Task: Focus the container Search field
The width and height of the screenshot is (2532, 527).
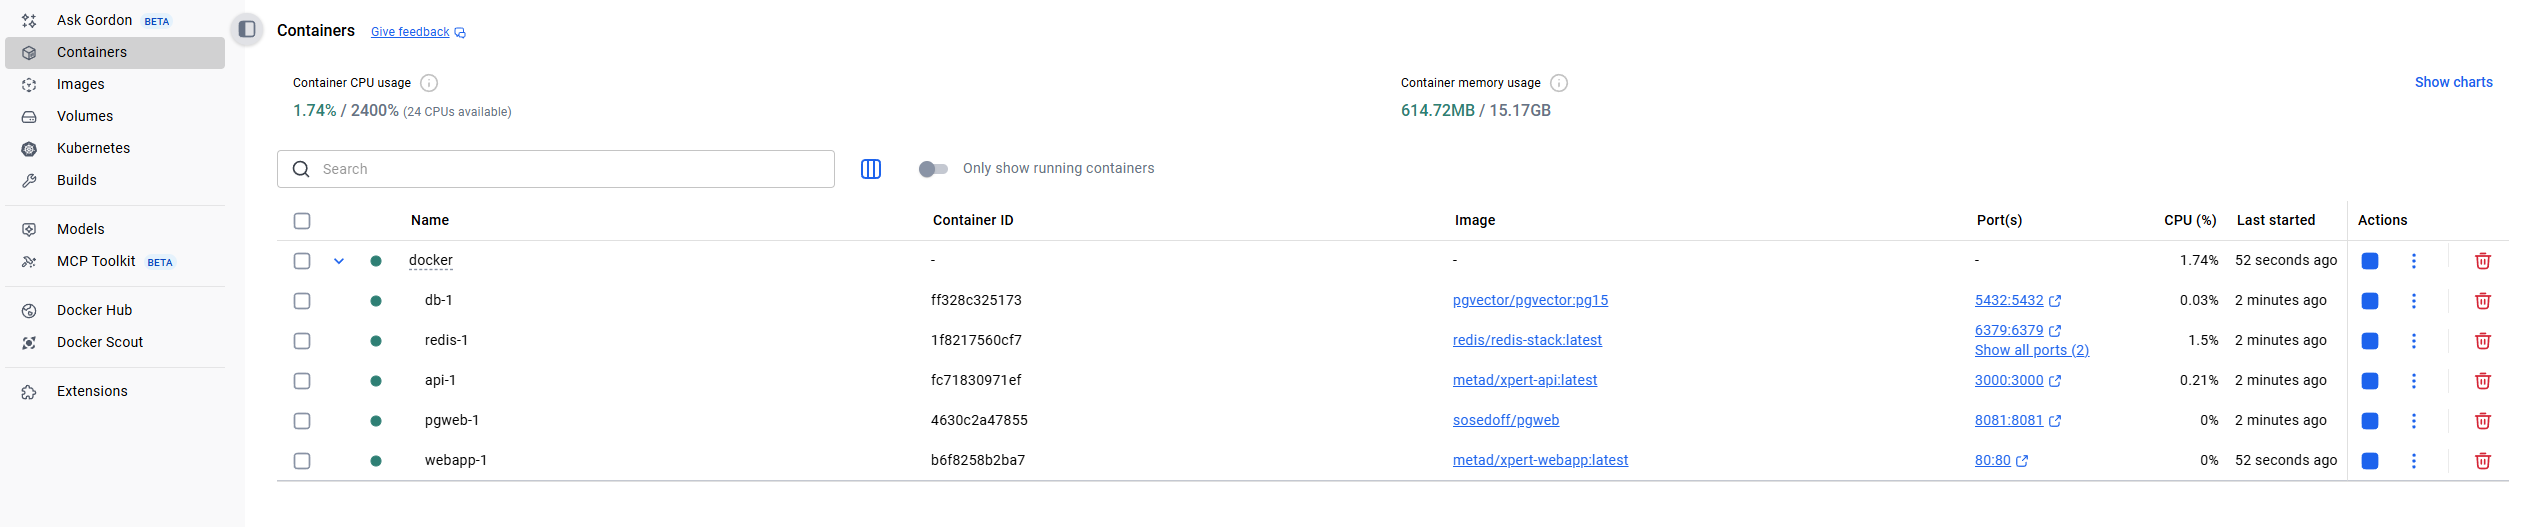Action: (556, 169)
